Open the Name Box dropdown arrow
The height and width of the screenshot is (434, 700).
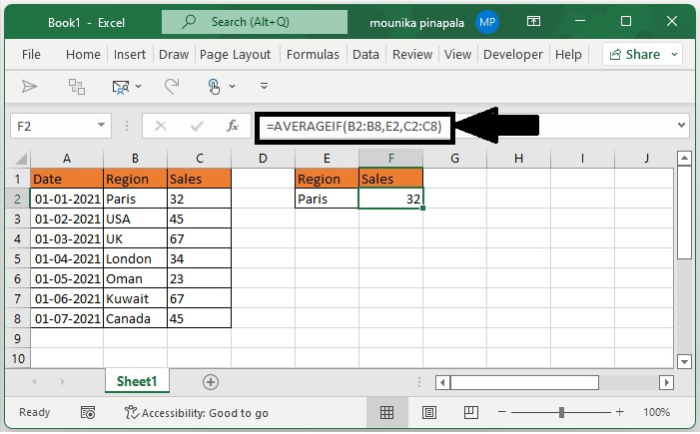coord(101,125)
